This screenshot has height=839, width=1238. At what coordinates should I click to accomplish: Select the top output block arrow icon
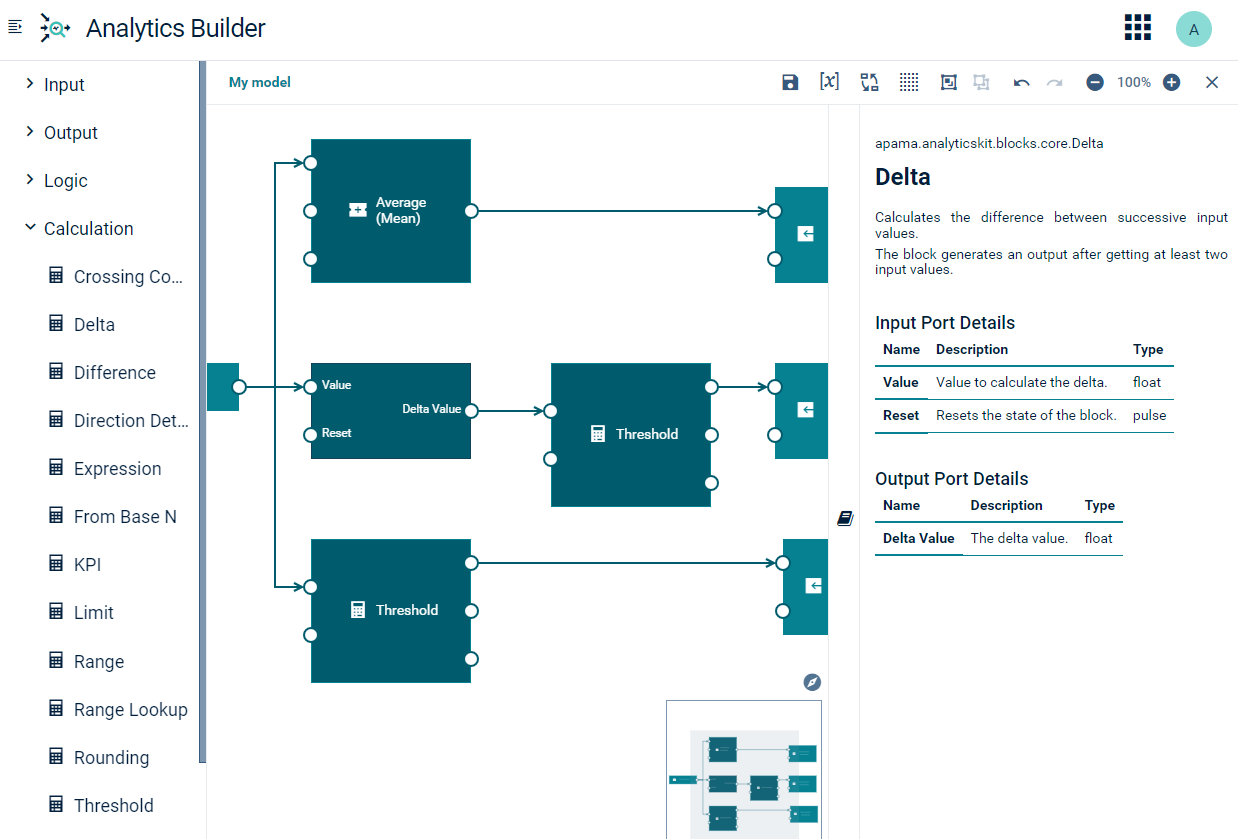point(806,234)
